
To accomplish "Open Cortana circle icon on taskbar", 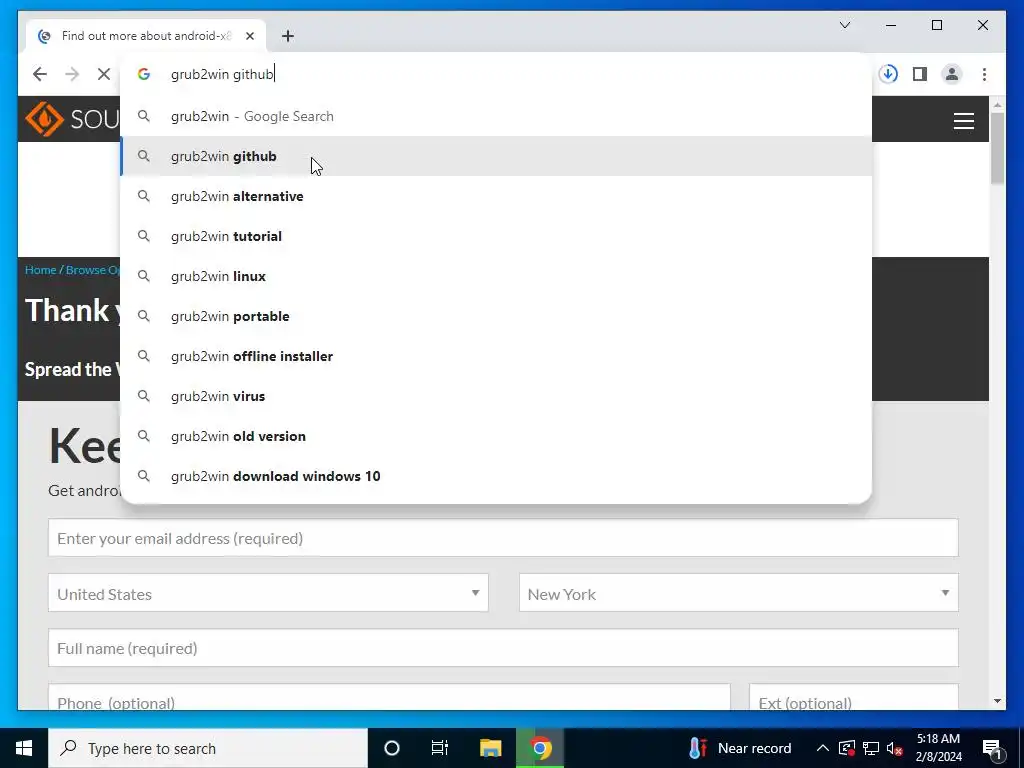I will pyautogui.click(x=391, y=748).
